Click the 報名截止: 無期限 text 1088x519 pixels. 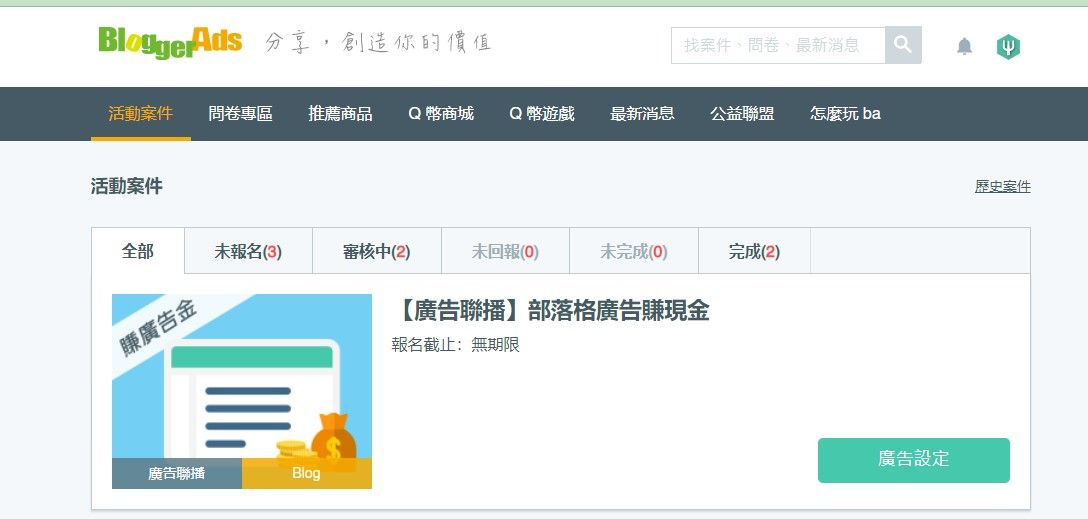tap(455, 345)
